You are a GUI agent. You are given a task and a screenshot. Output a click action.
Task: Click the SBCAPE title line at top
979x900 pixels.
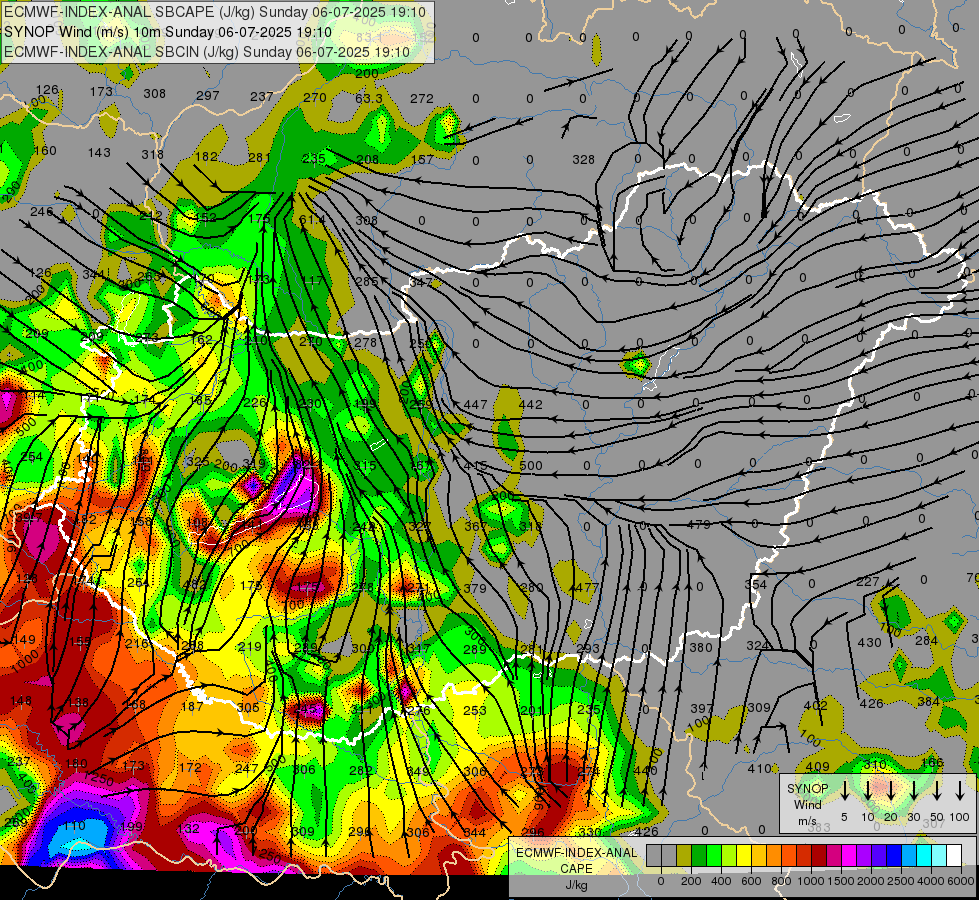(x=215, y=12)
